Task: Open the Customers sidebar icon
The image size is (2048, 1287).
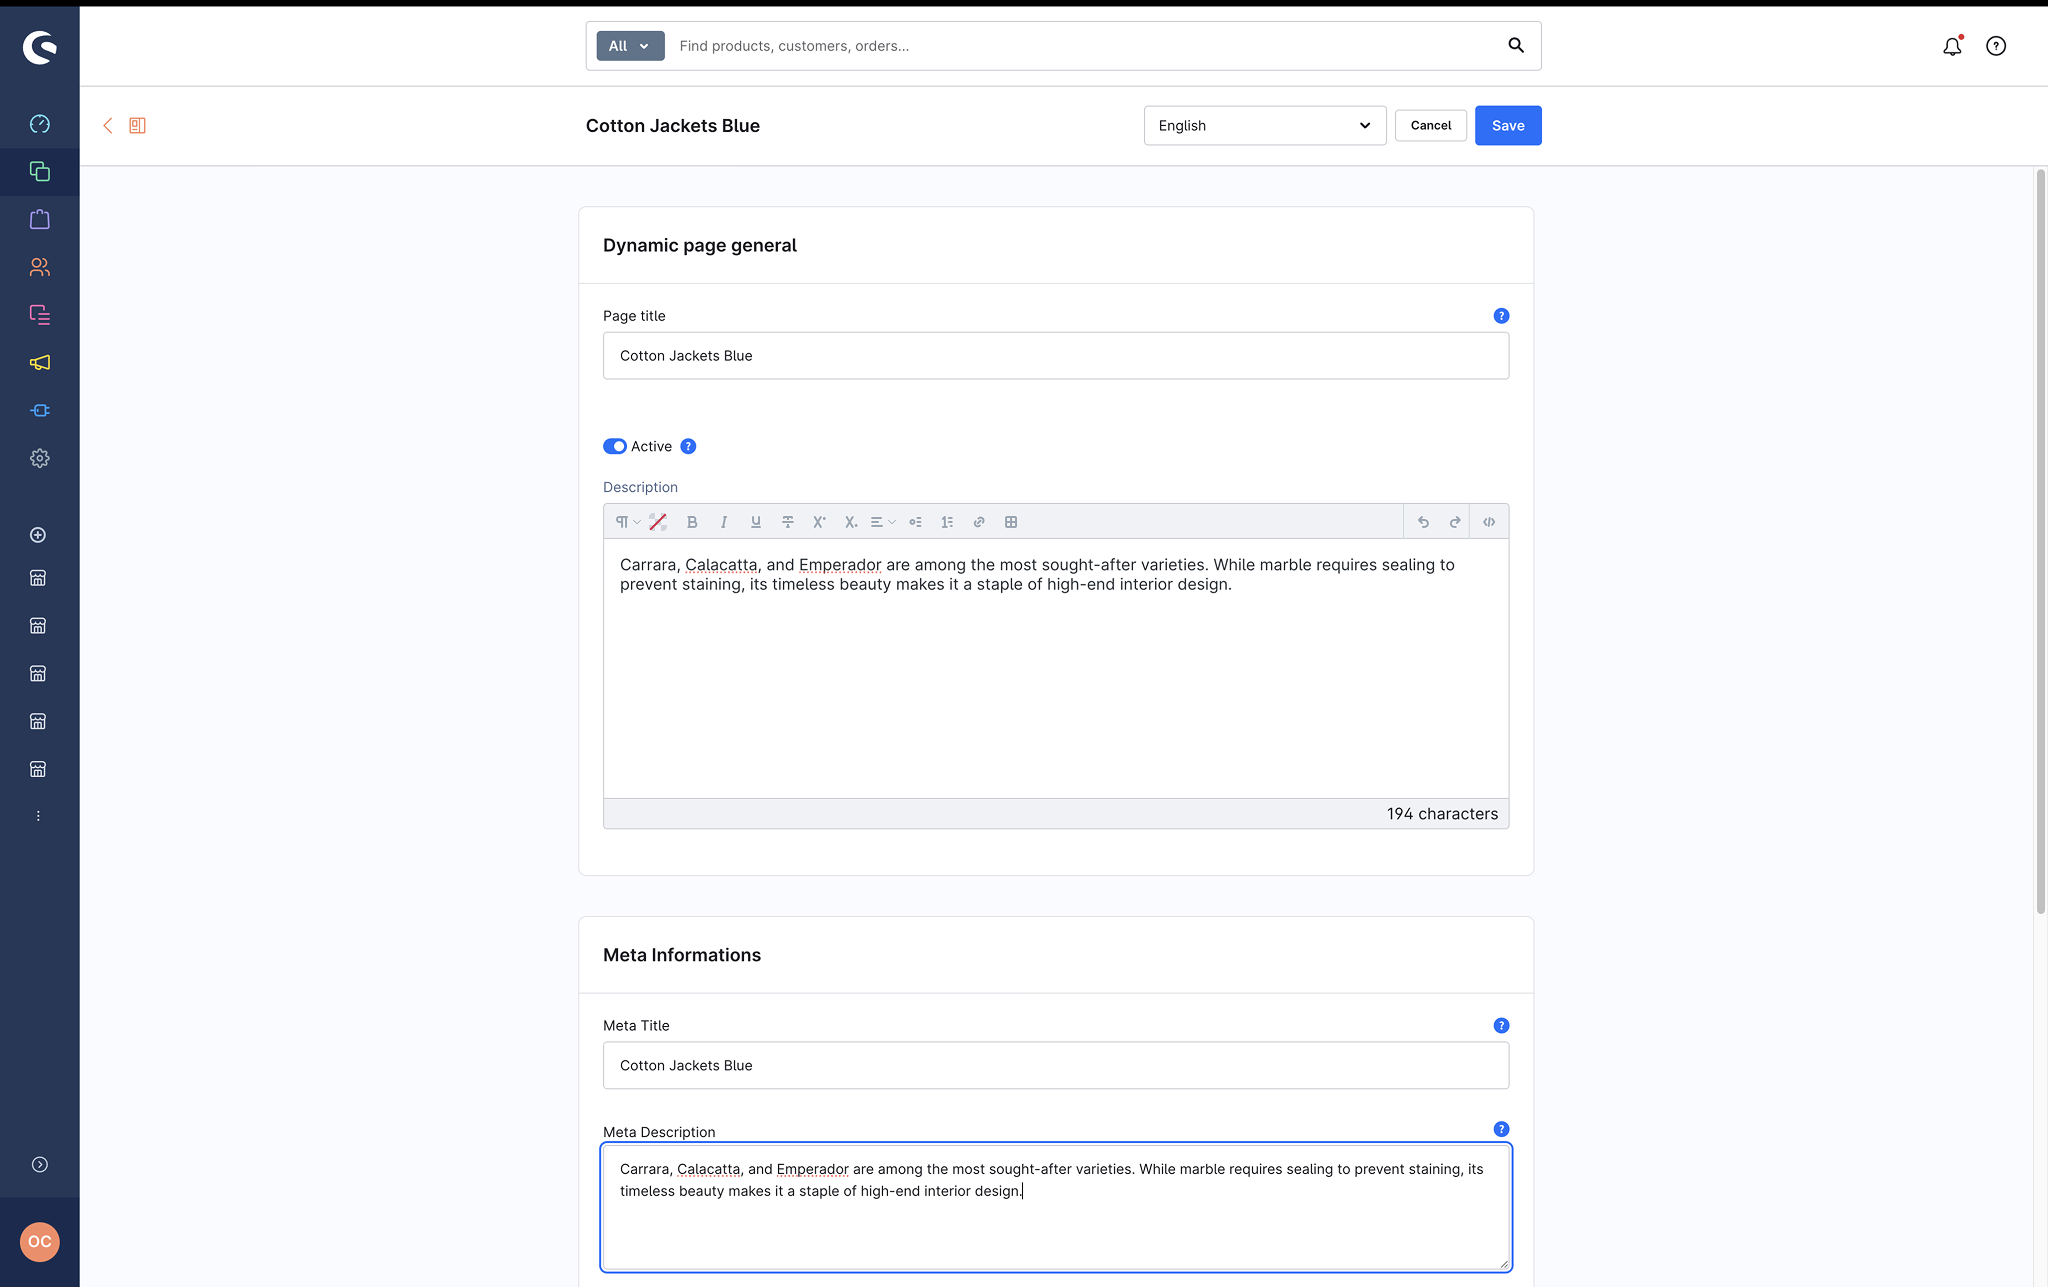Action: click(40, 267)
